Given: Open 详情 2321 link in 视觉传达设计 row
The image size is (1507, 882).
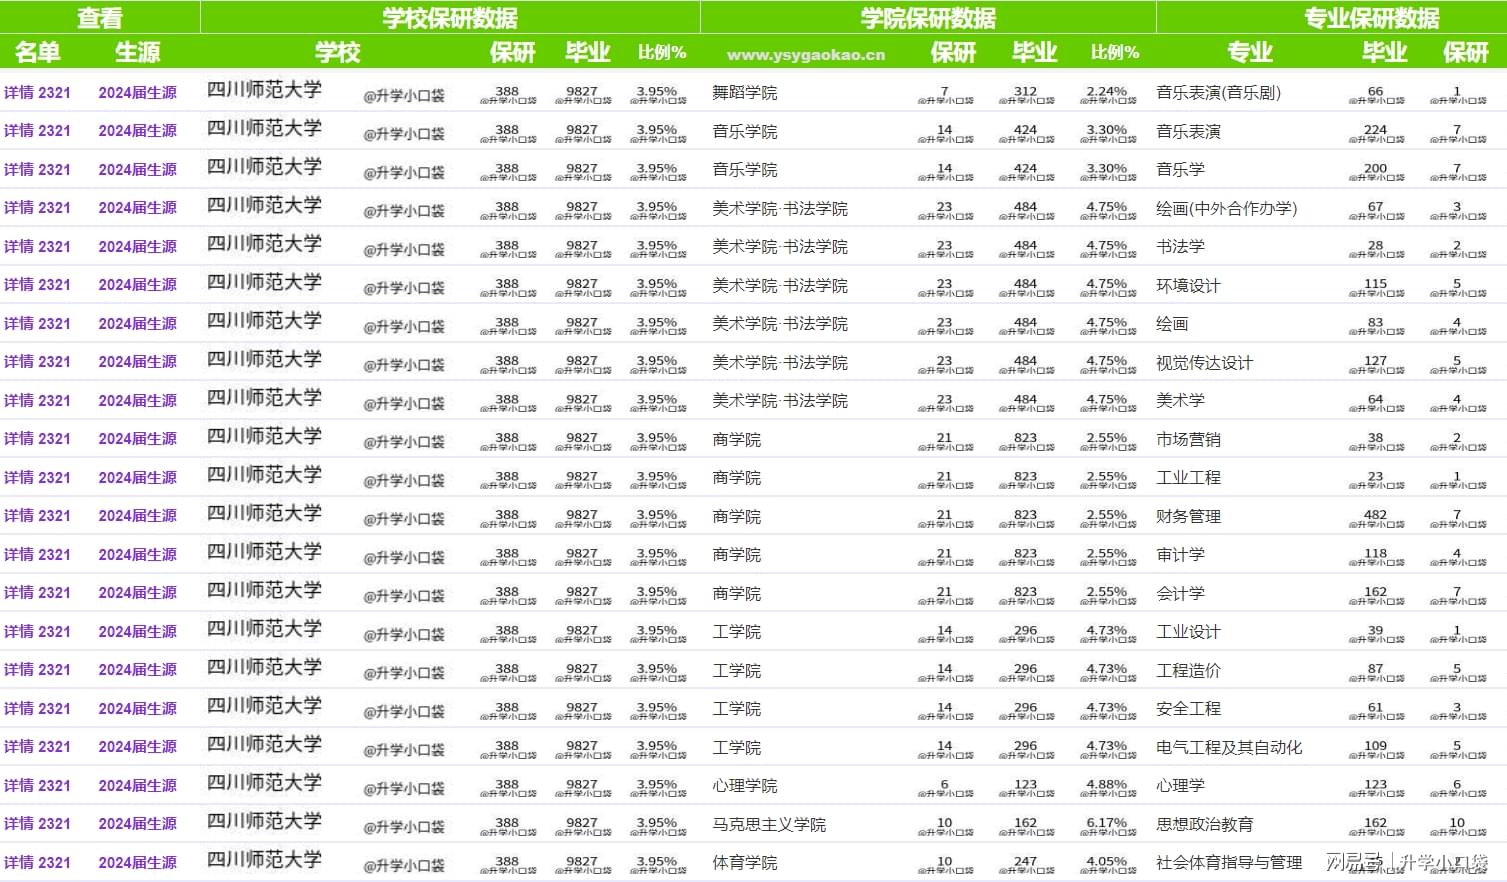Looking at the screenshot, I should tap(37, 362).
